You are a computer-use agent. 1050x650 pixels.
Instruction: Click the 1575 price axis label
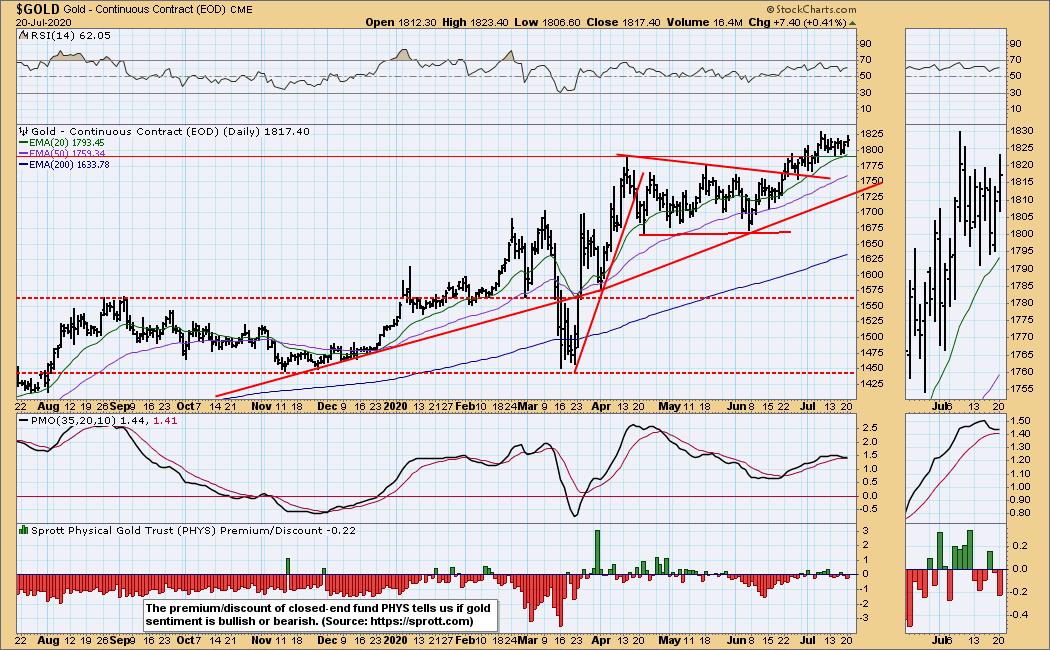(x=872, y=290)
